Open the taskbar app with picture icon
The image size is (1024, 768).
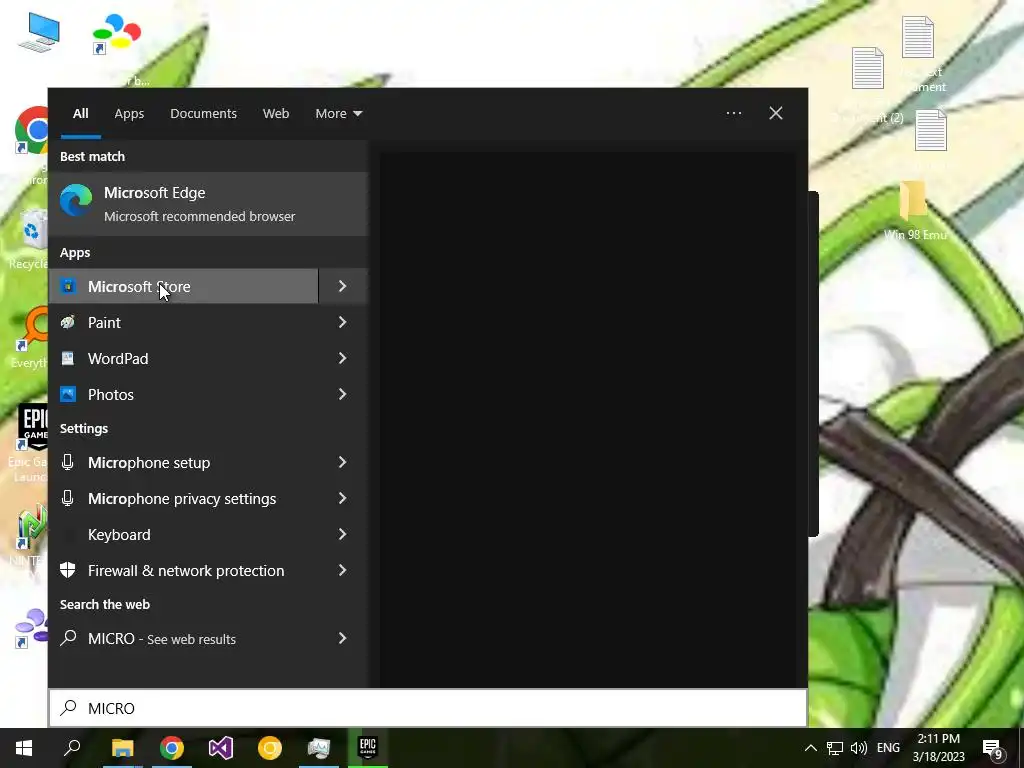click(319, 748)
